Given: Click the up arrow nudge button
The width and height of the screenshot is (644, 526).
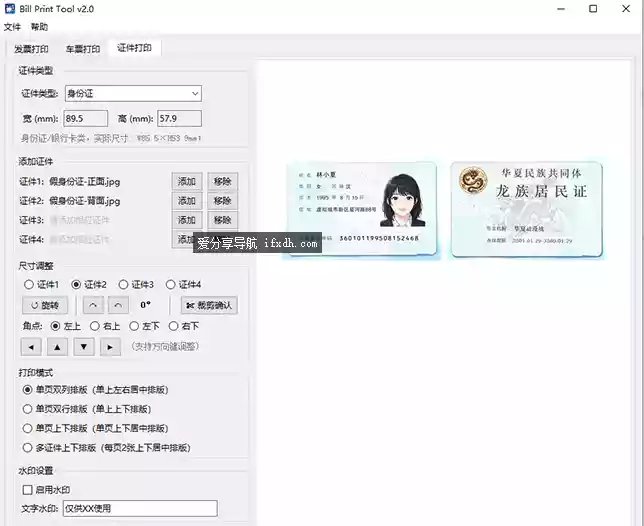Looking at the screenshot, I should [x=58, y=347].
